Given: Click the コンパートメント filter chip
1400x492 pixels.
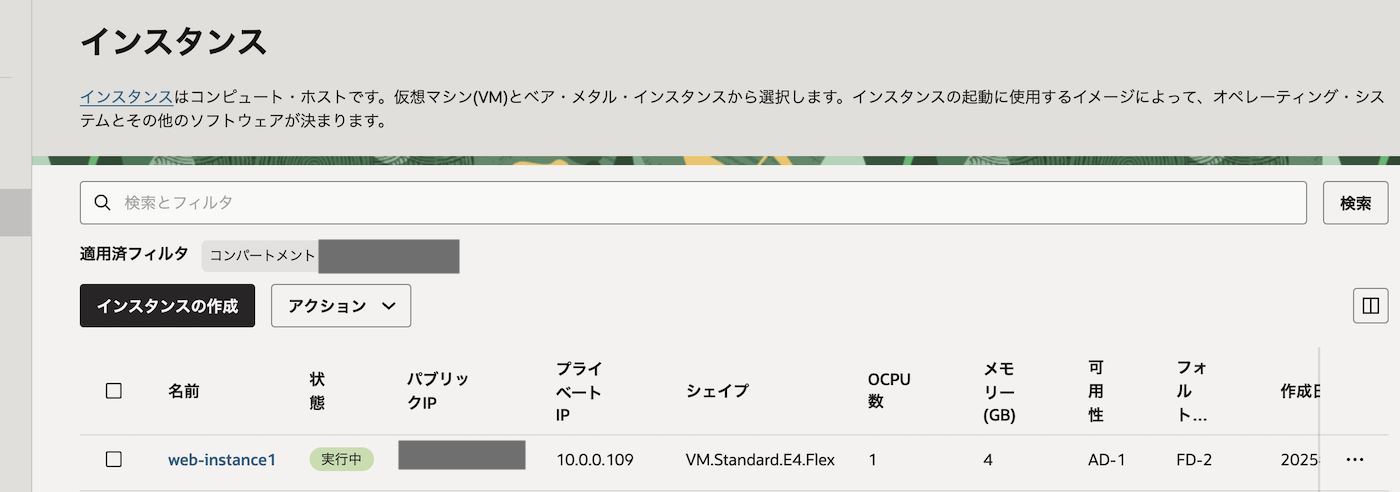Looking at the screenshot, I should click(330, 256).
